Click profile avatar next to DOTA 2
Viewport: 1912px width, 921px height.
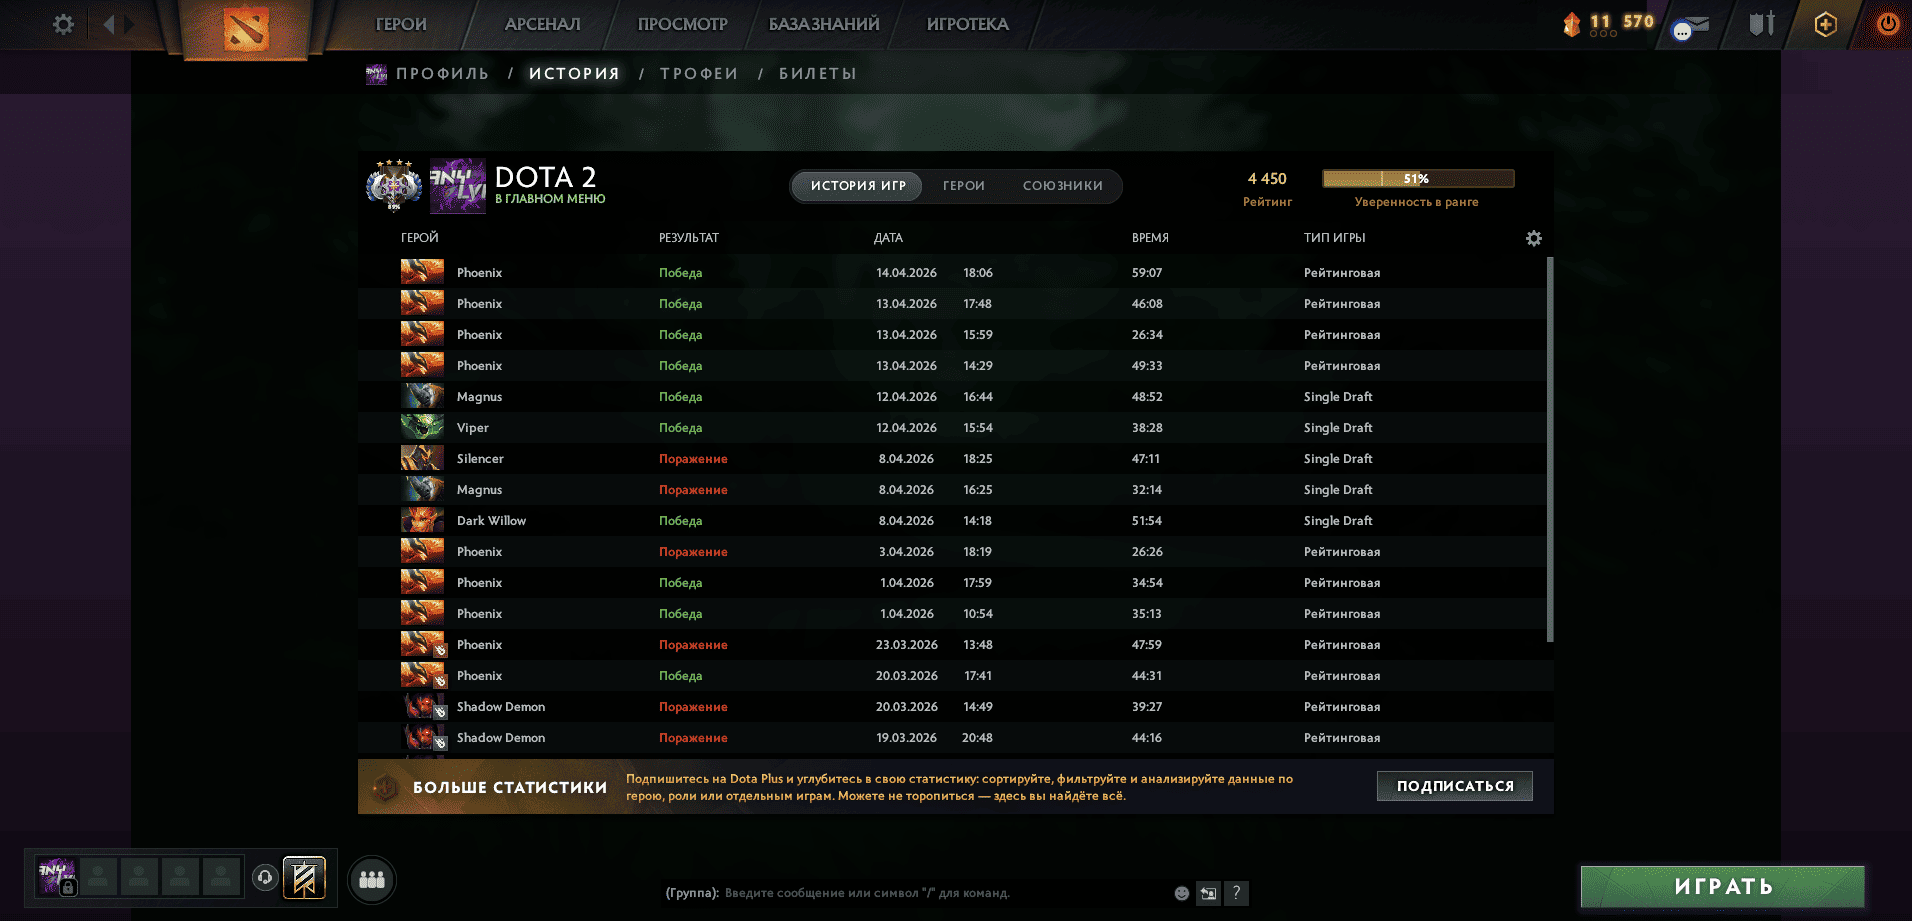click(x=457, y=185)
